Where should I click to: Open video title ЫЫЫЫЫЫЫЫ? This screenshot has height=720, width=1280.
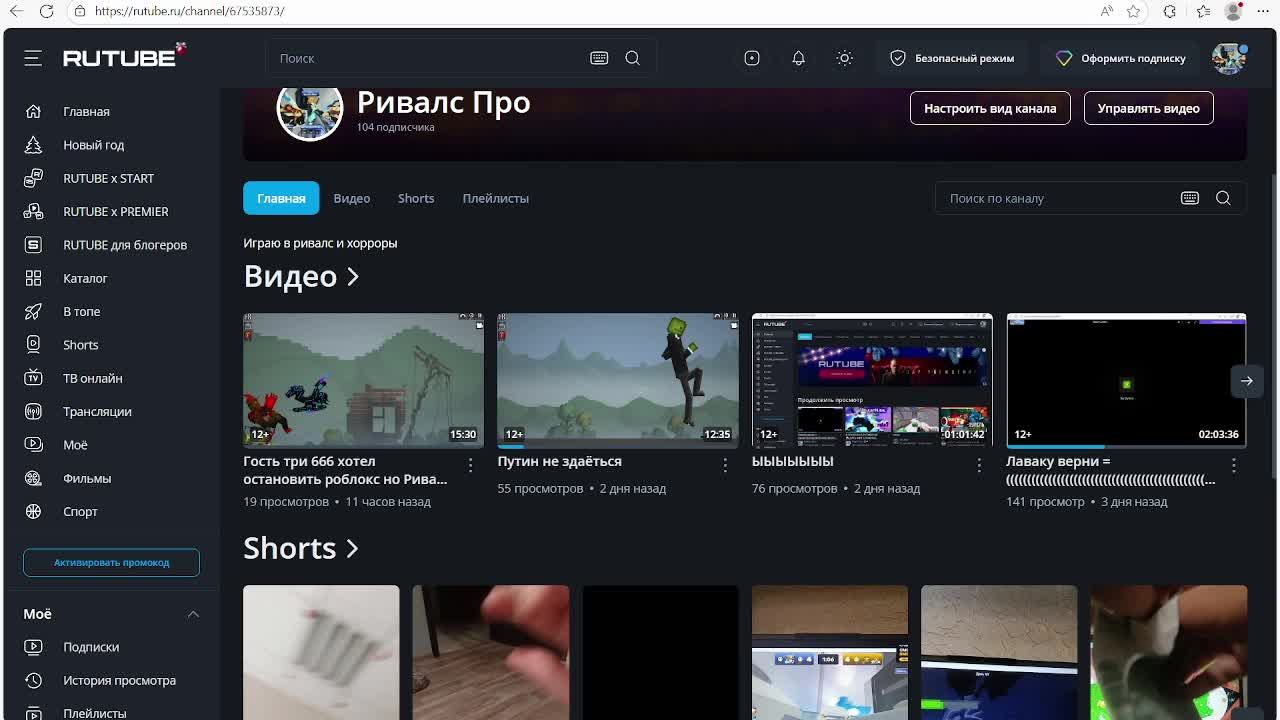793,461
